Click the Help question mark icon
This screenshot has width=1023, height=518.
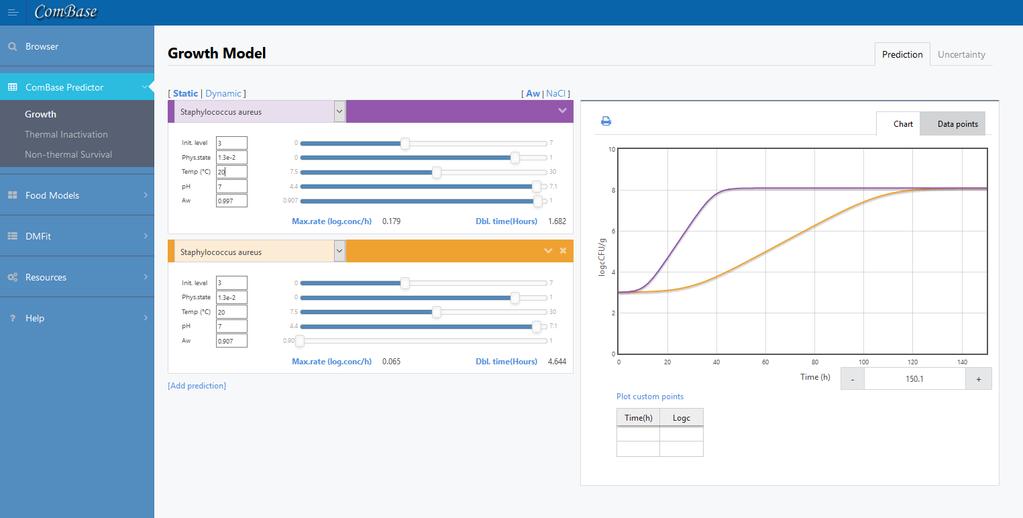(12, 318)
